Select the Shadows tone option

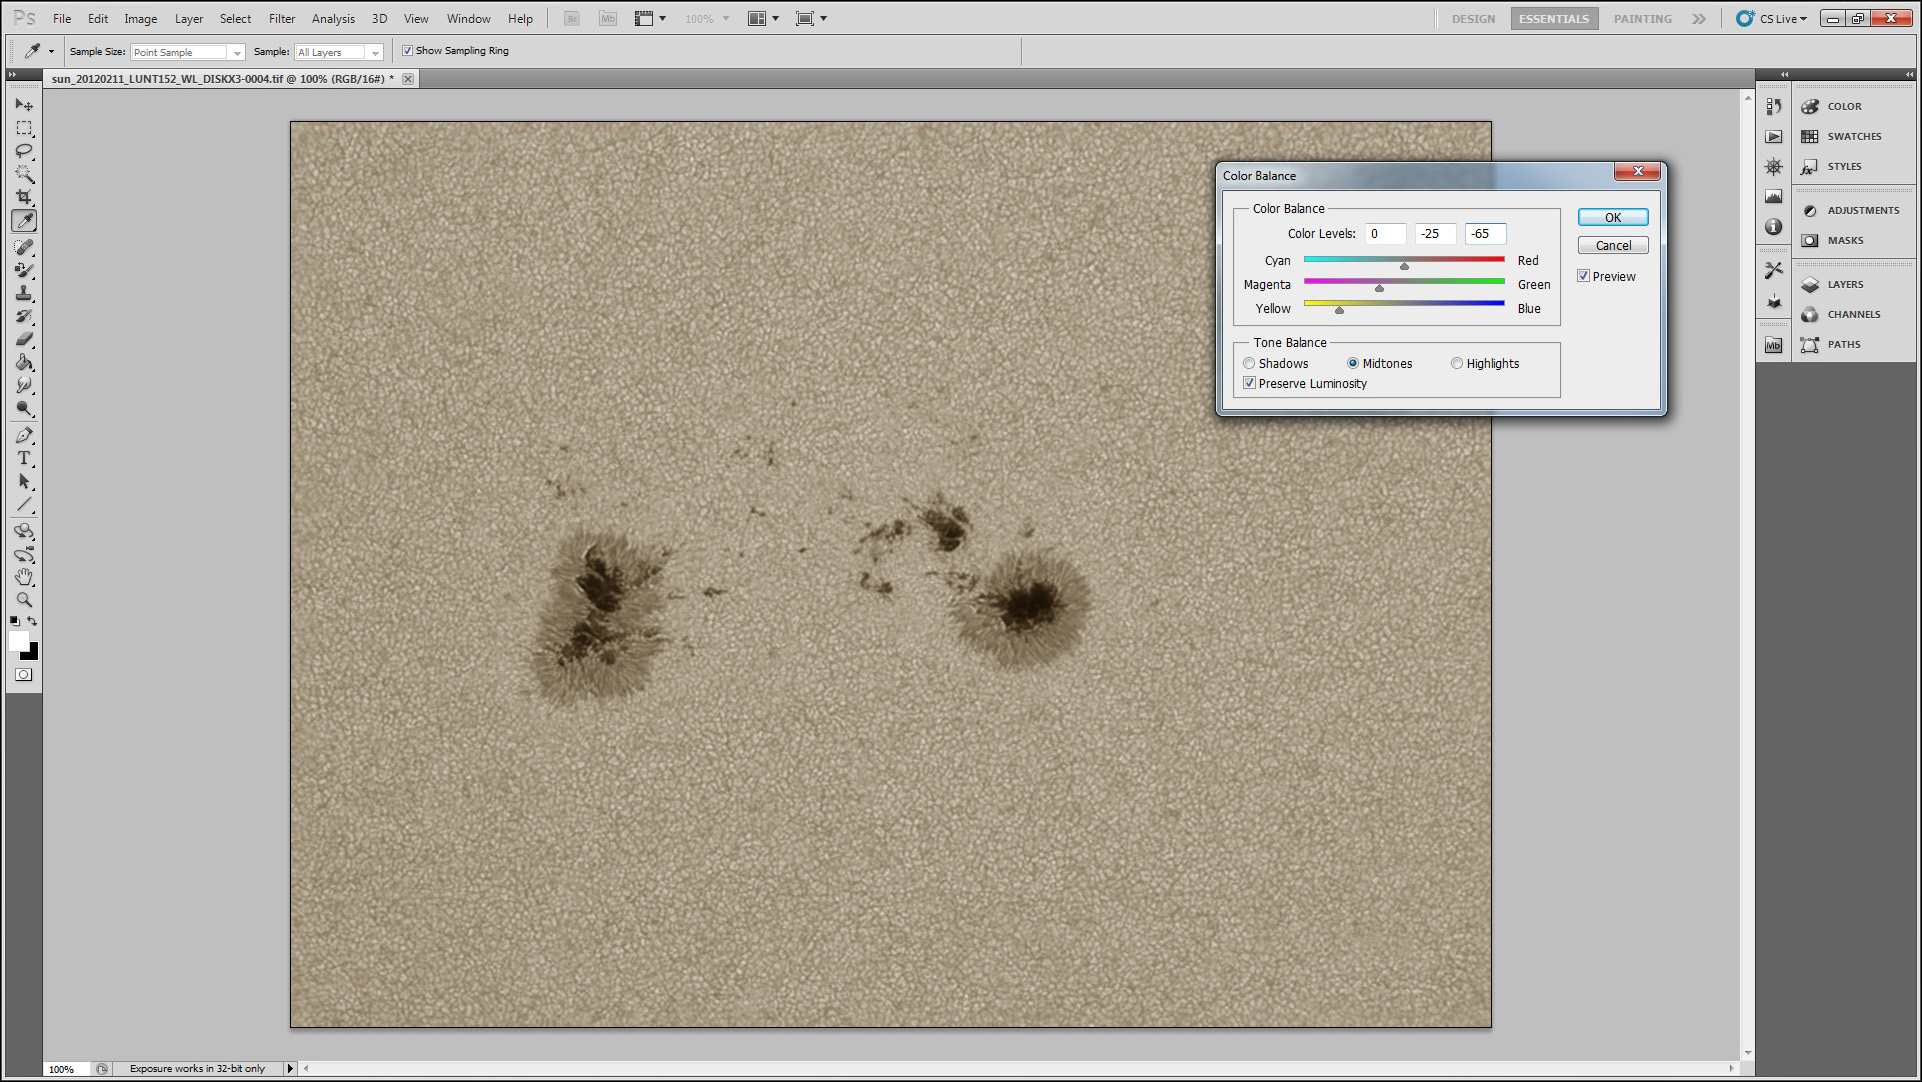[1250, 364]
